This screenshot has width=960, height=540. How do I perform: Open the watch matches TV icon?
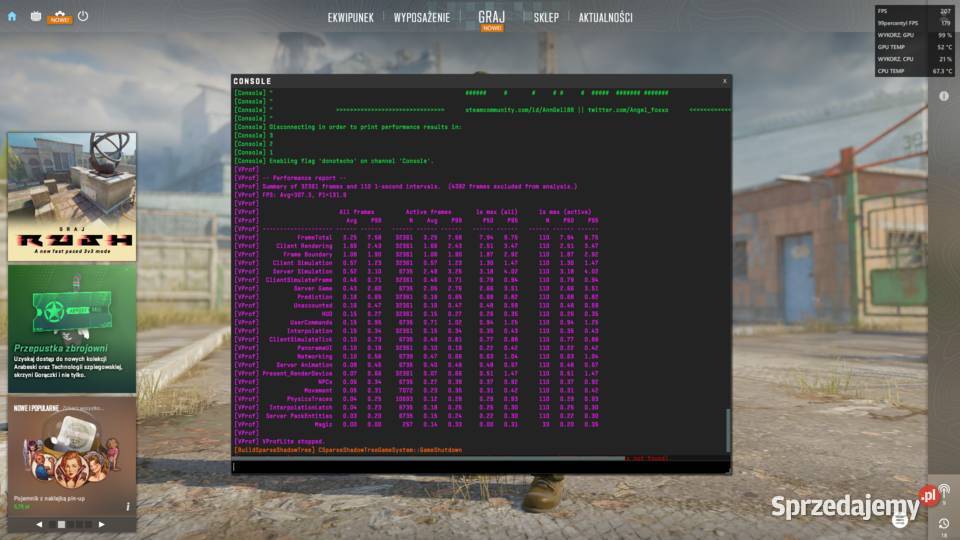[36, 16]
